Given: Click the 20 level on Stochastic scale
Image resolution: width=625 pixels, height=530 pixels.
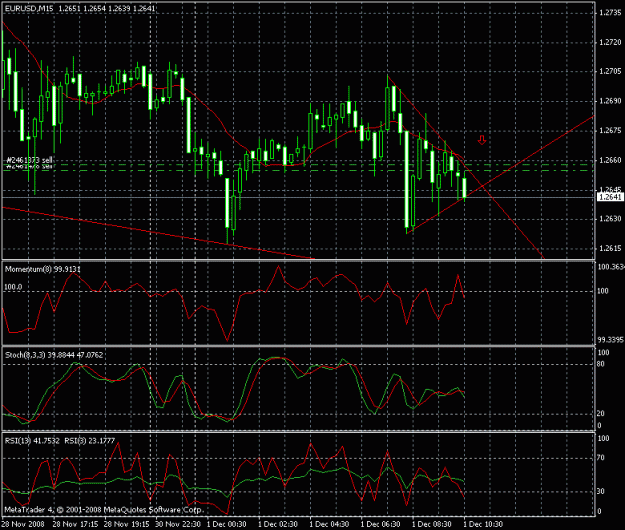Looking at the screenshot, I should pos(600,414).
